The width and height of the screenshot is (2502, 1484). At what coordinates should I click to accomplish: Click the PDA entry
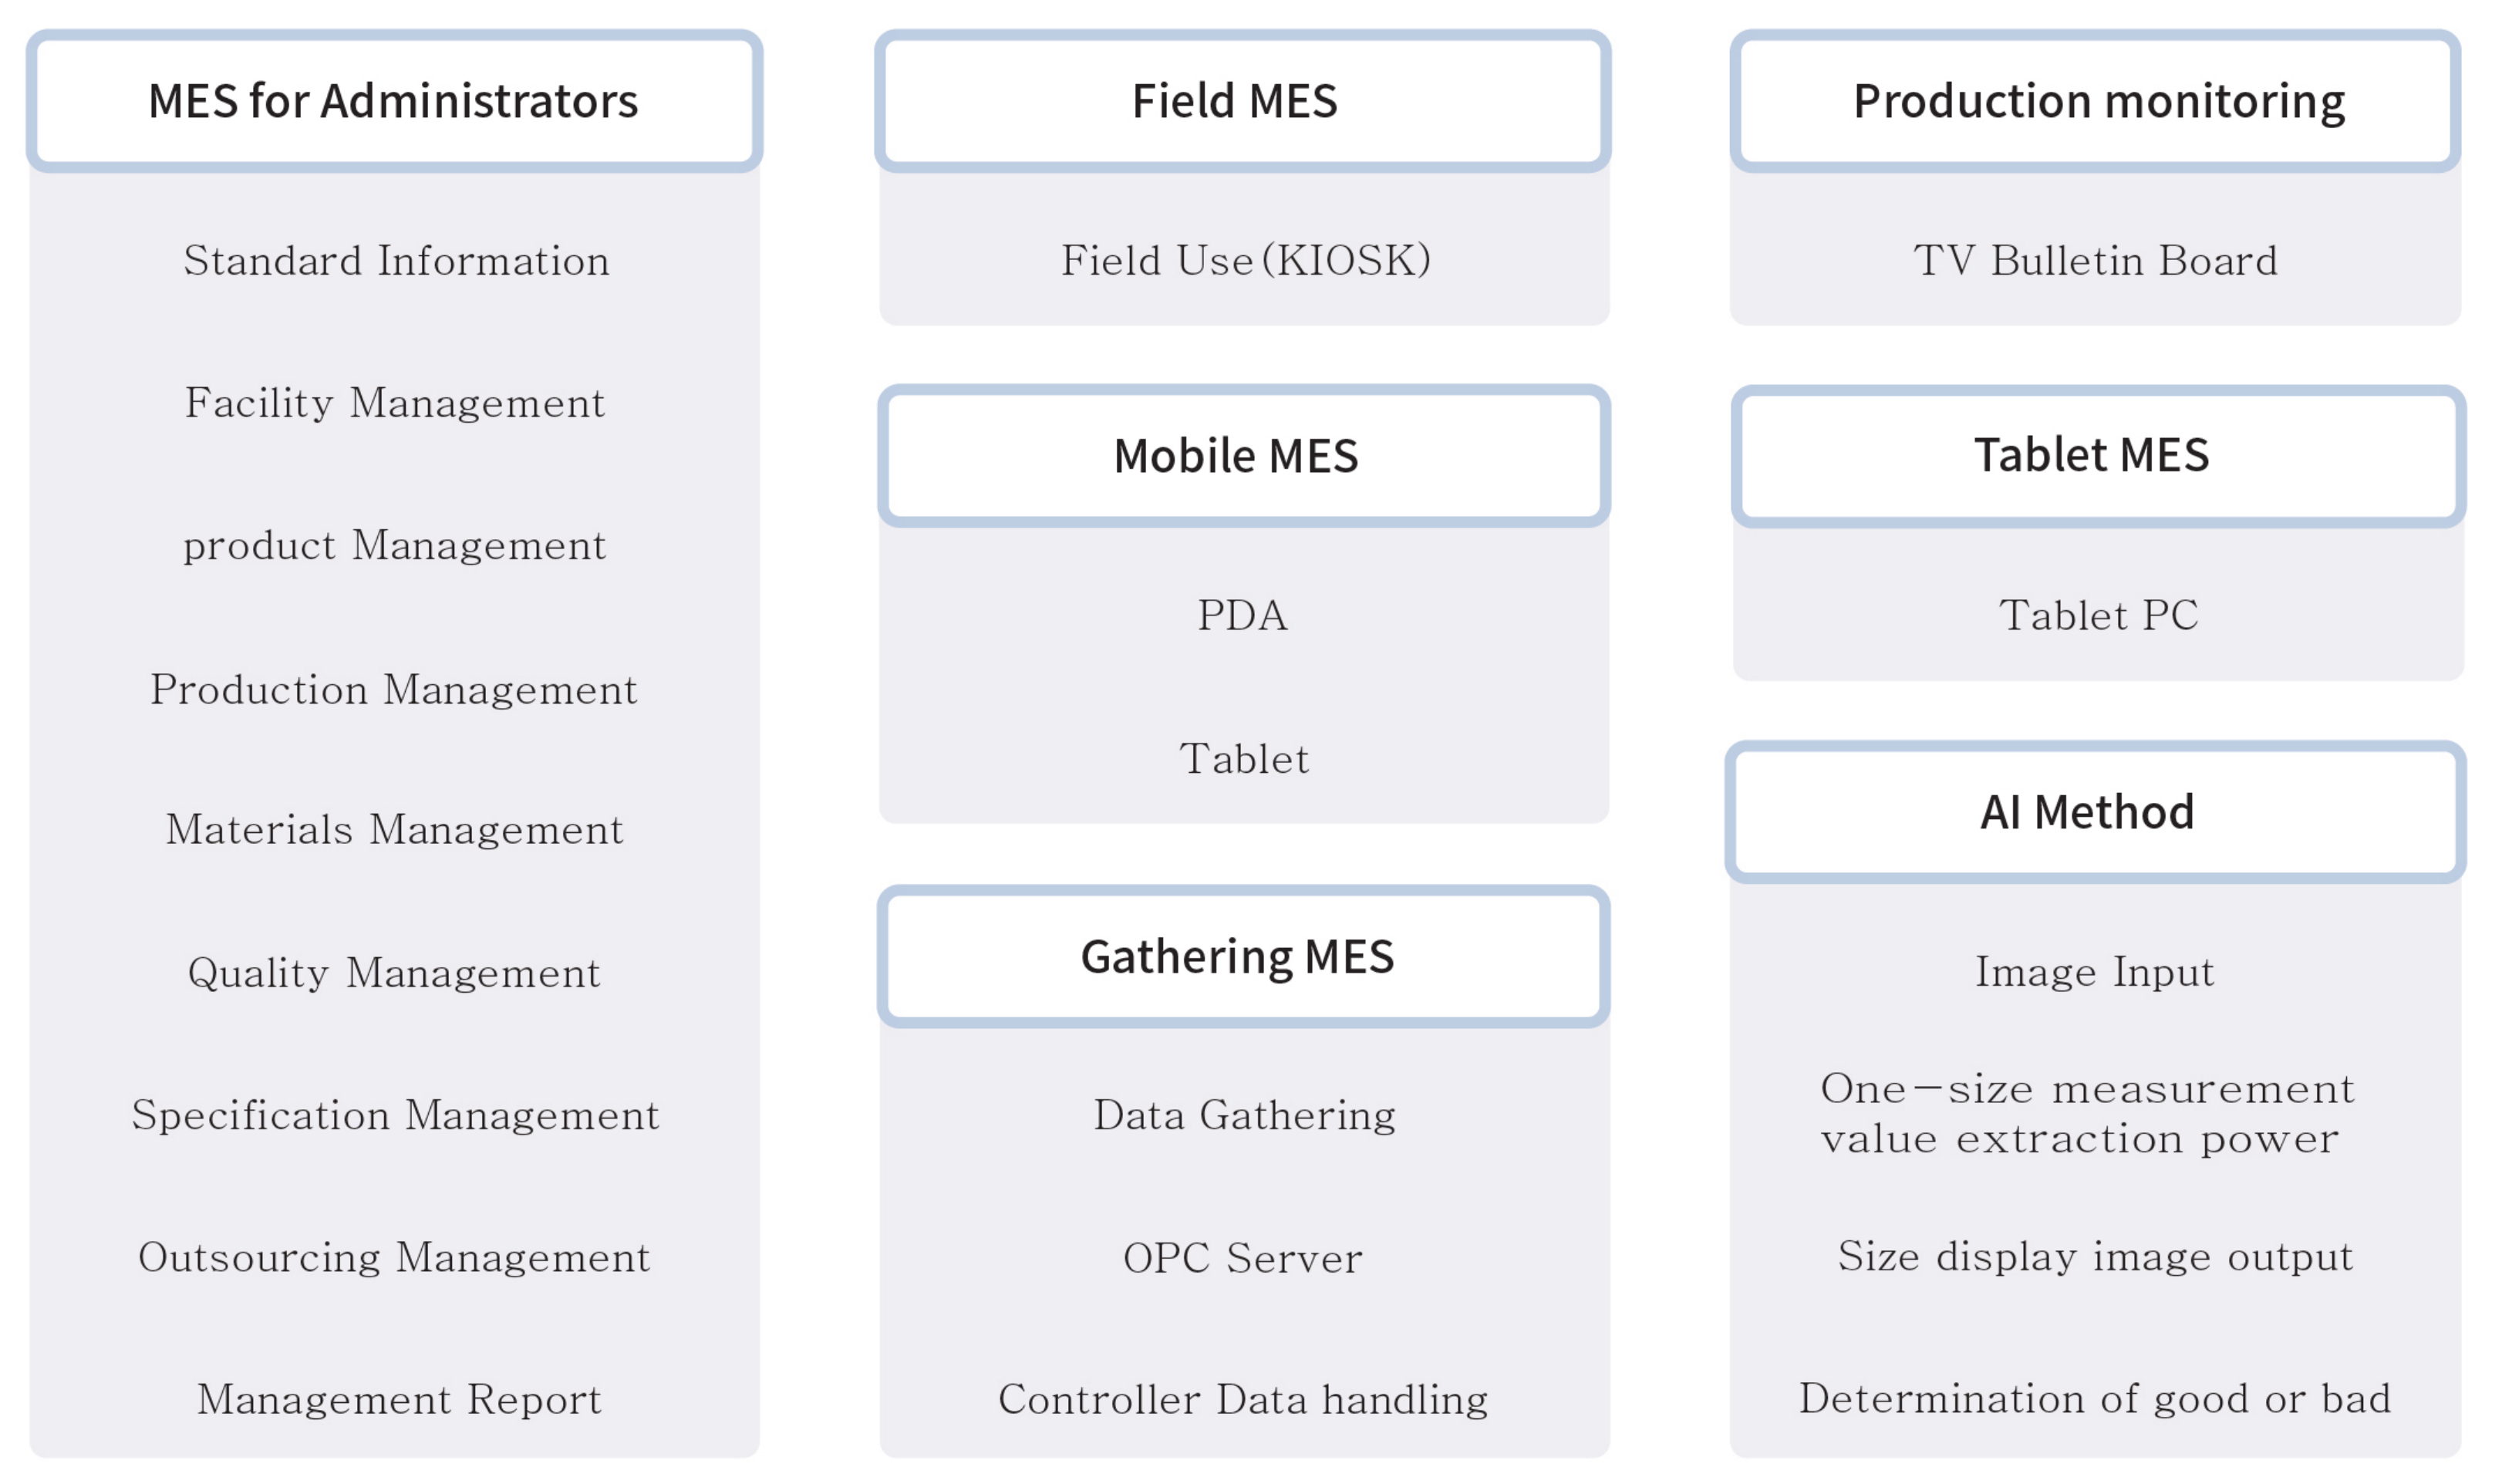tap(1243, 615)
